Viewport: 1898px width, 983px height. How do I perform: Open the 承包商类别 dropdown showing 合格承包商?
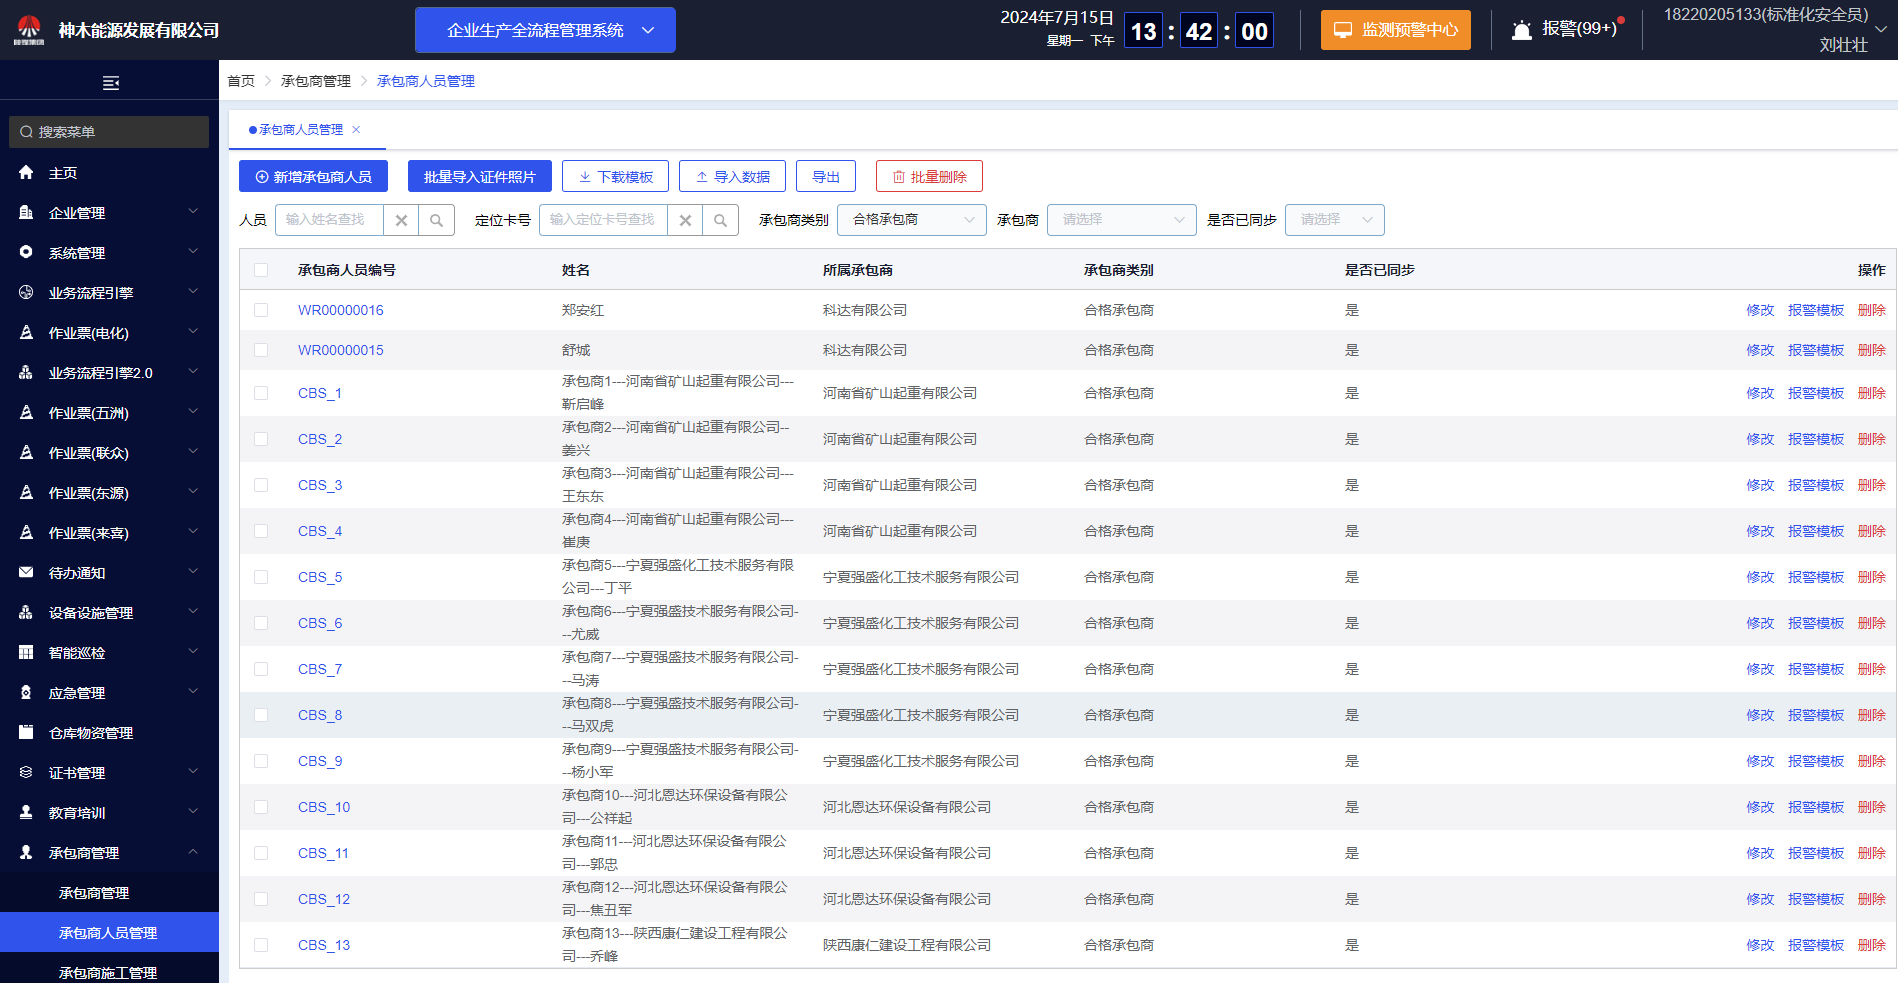click(x=910, y=219)
